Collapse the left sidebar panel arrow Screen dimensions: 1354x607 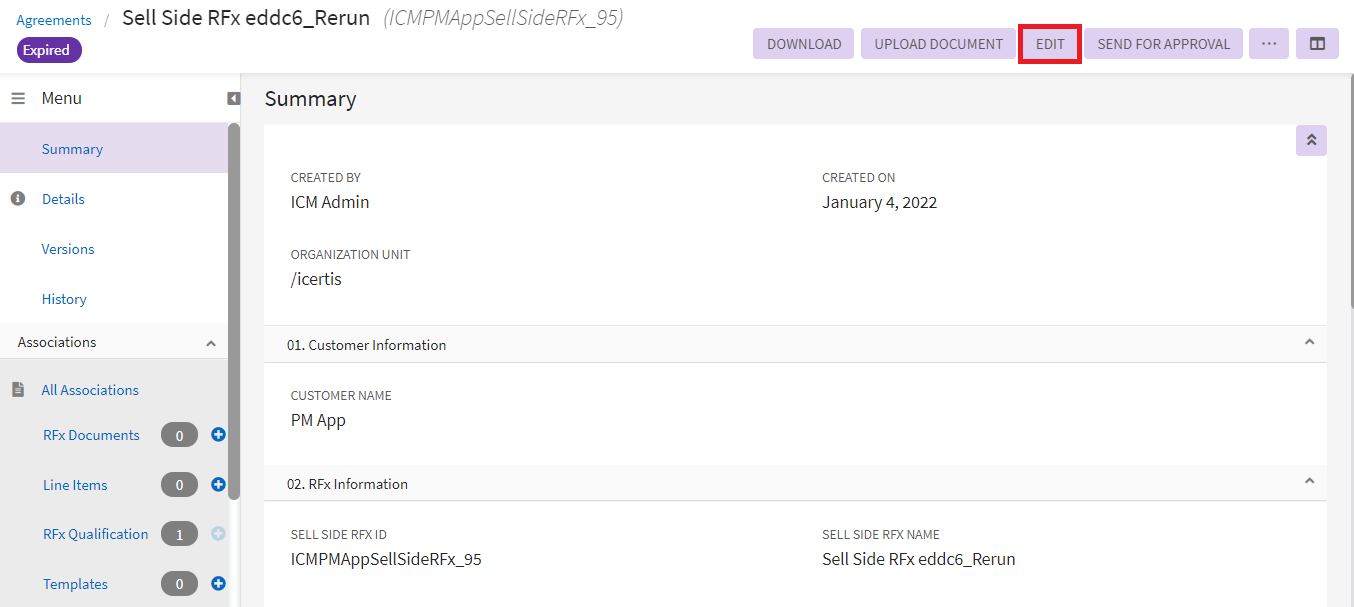(x=233, y=99)
